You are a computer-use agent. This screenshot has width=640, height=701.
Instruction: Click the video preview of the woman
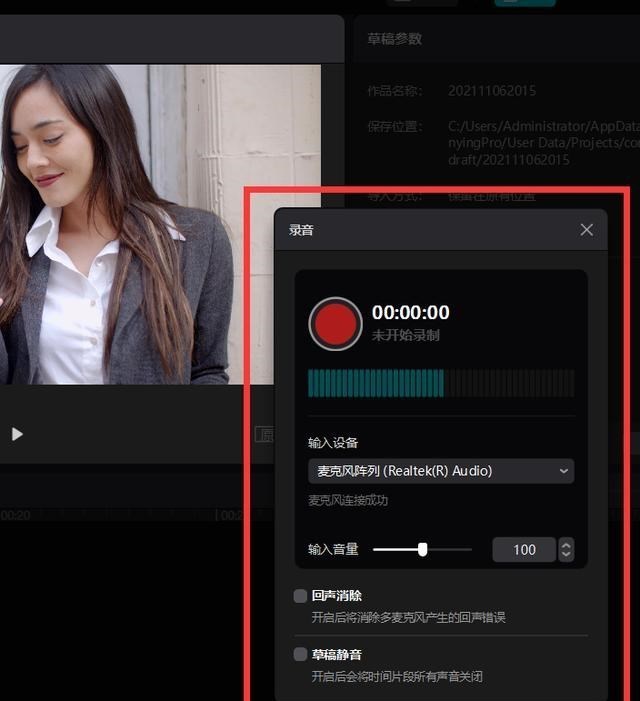pos(160,224)
